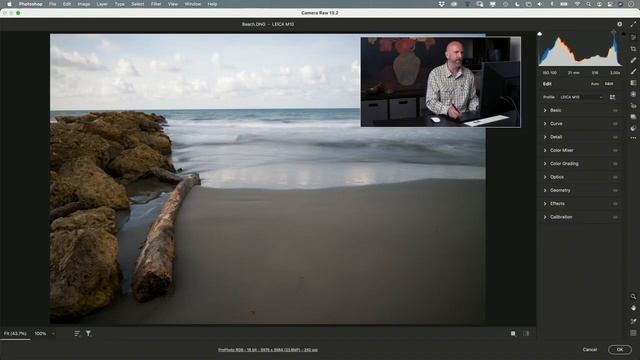Browse profiles with the grid icon
This screenshot has width=640, height=360.
tap(612, 97)
